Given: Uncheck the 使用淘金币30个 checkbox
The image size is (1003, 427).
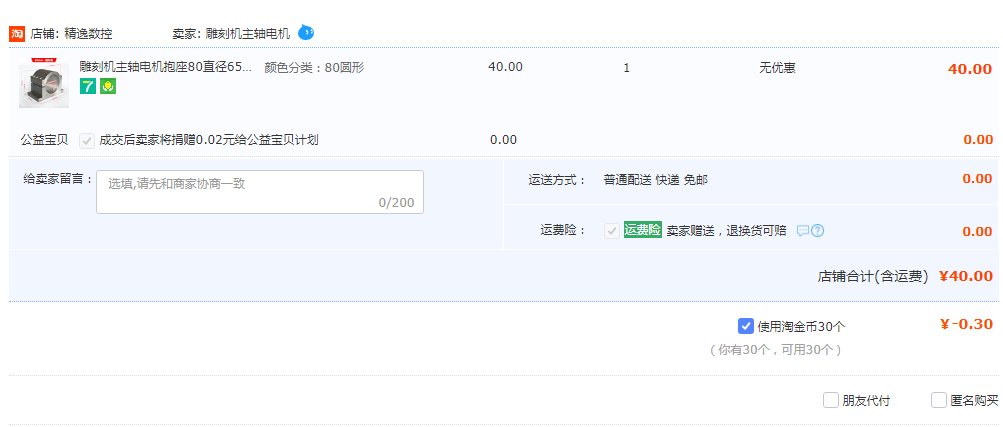Looking at the screenshot, I should point(745,325).
